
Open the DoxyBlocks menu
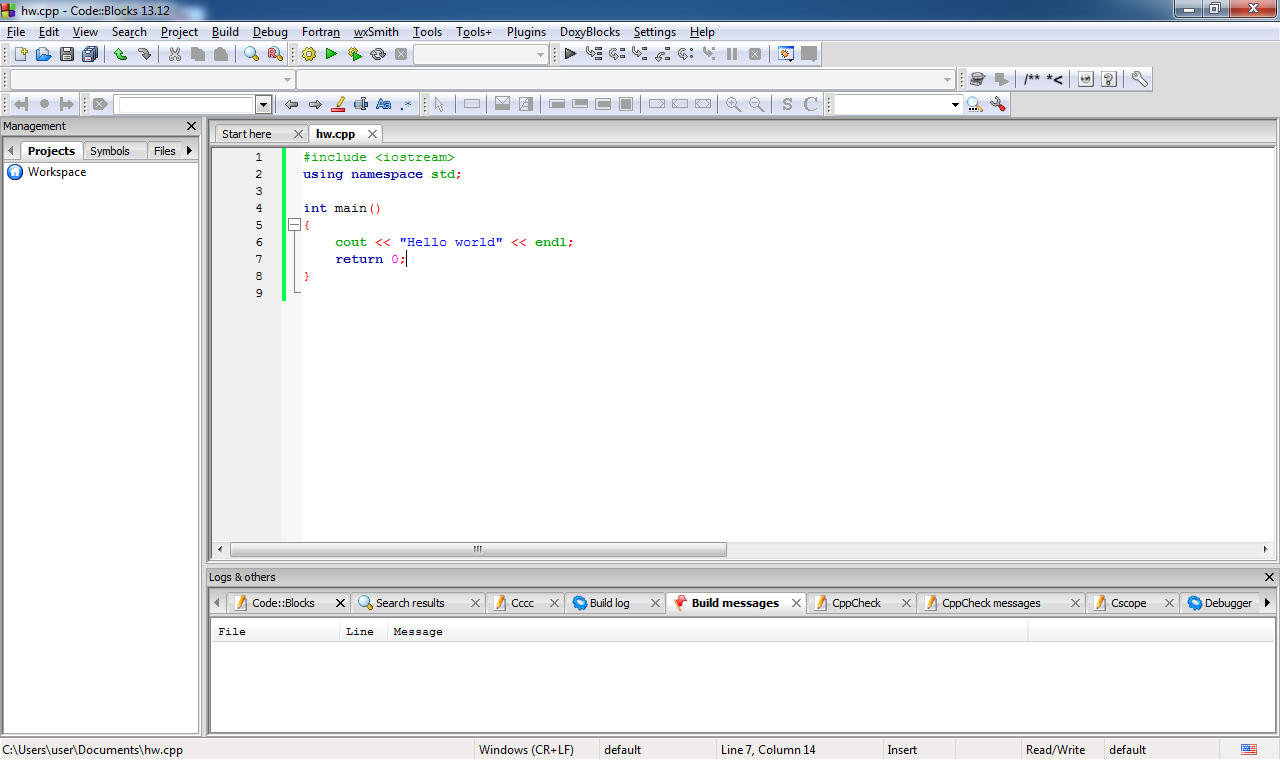(x=589, y=32)
